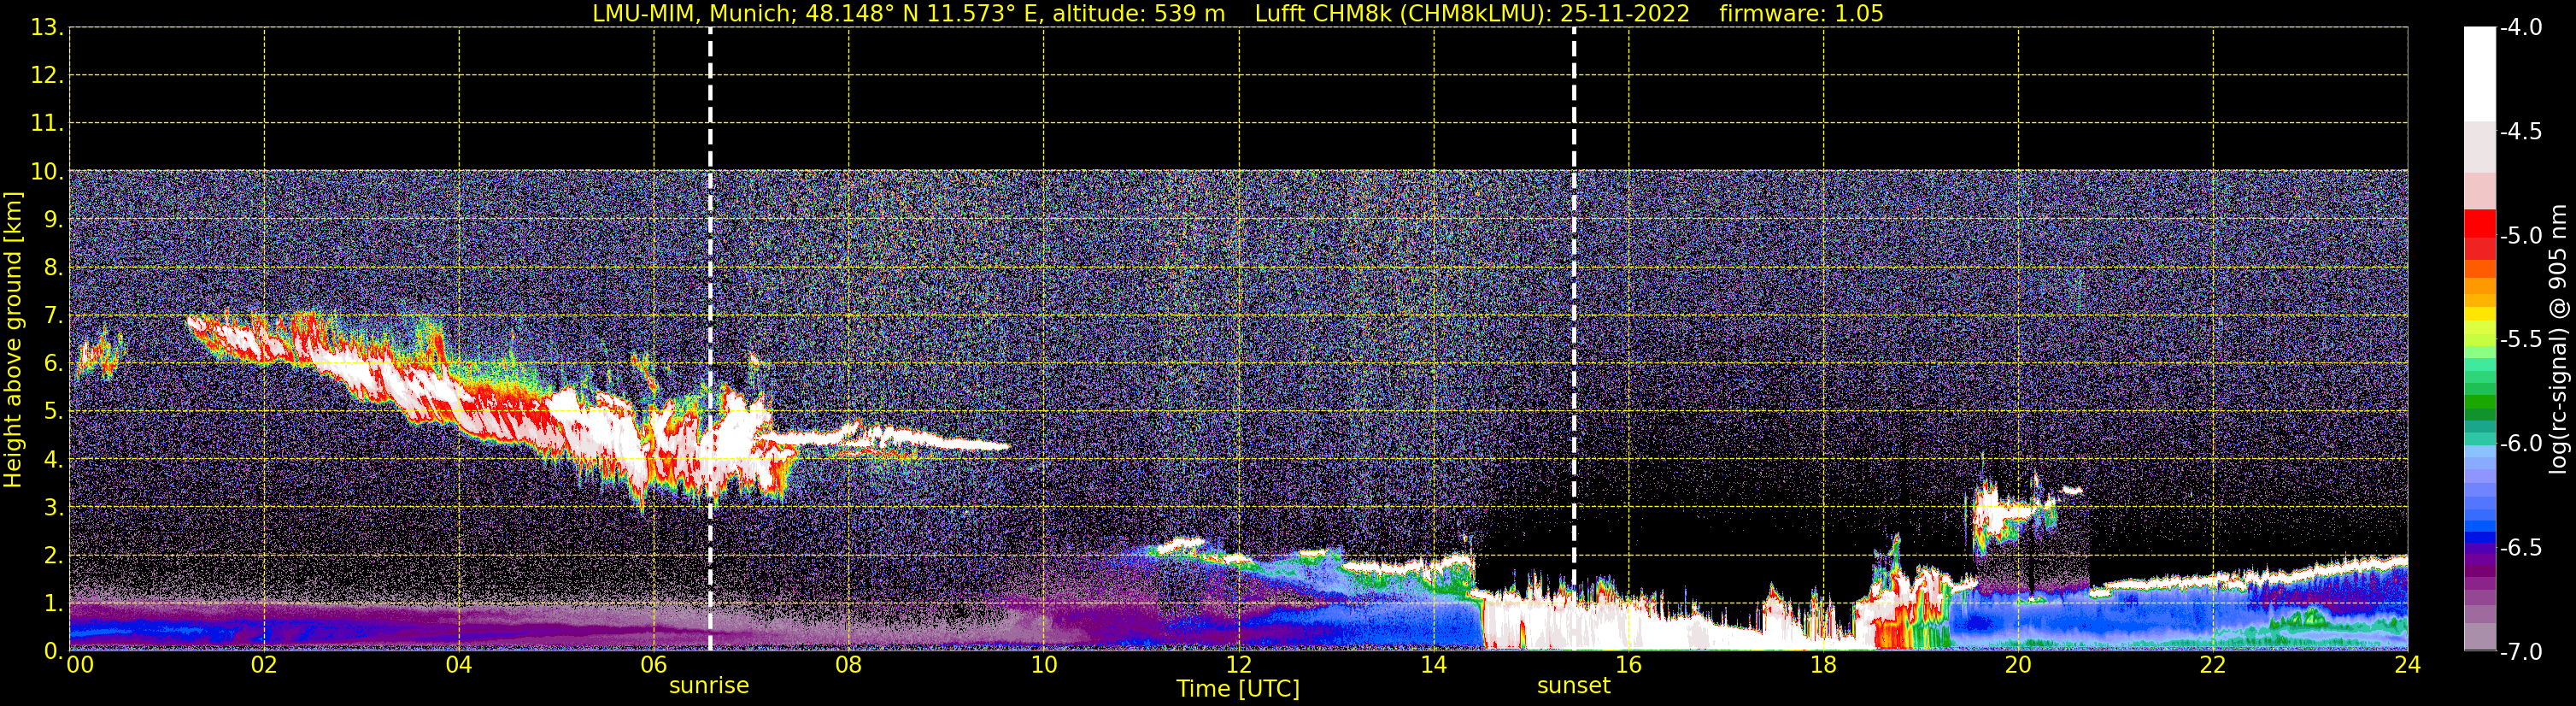Click colorbar tick label -4.5

point(2520,132)
